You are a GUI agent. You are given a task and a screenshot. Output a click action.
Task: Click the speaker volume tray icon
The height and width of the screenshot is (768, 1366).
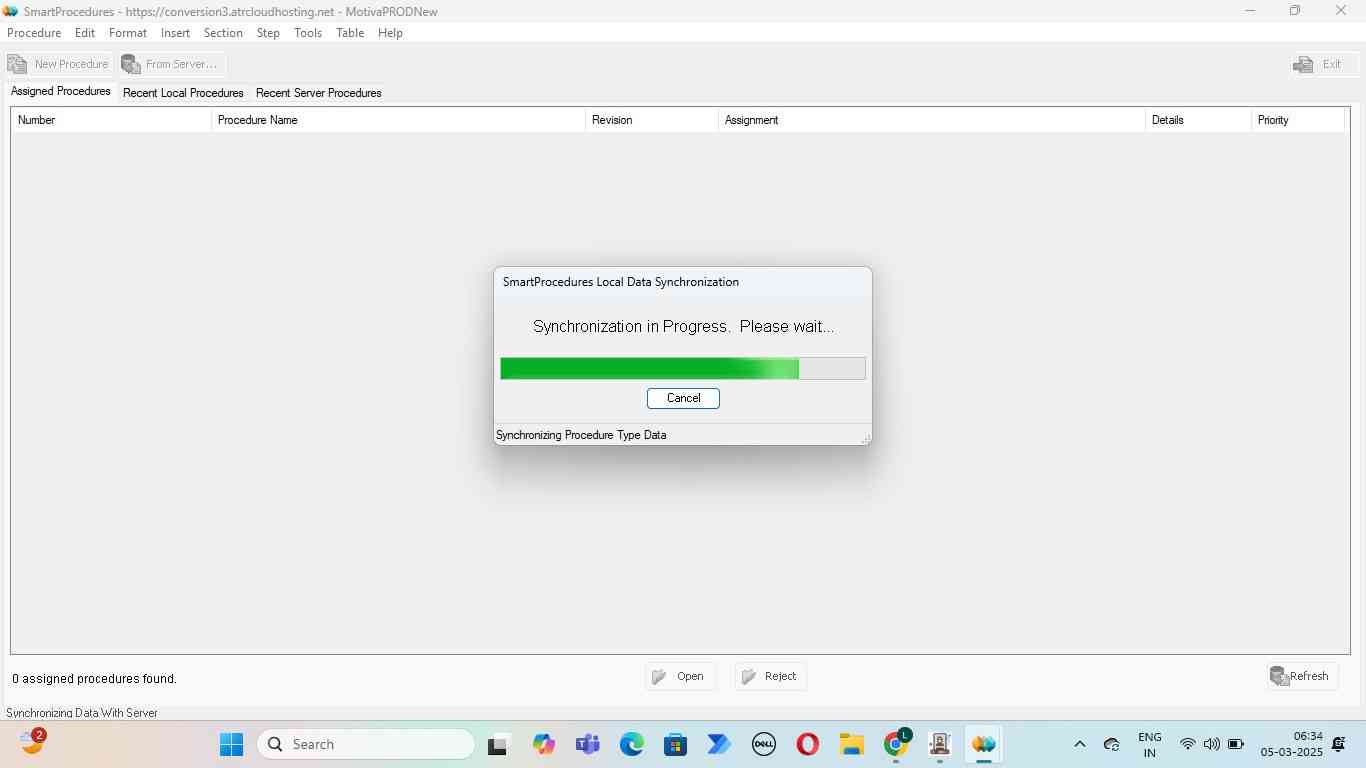1211,744
